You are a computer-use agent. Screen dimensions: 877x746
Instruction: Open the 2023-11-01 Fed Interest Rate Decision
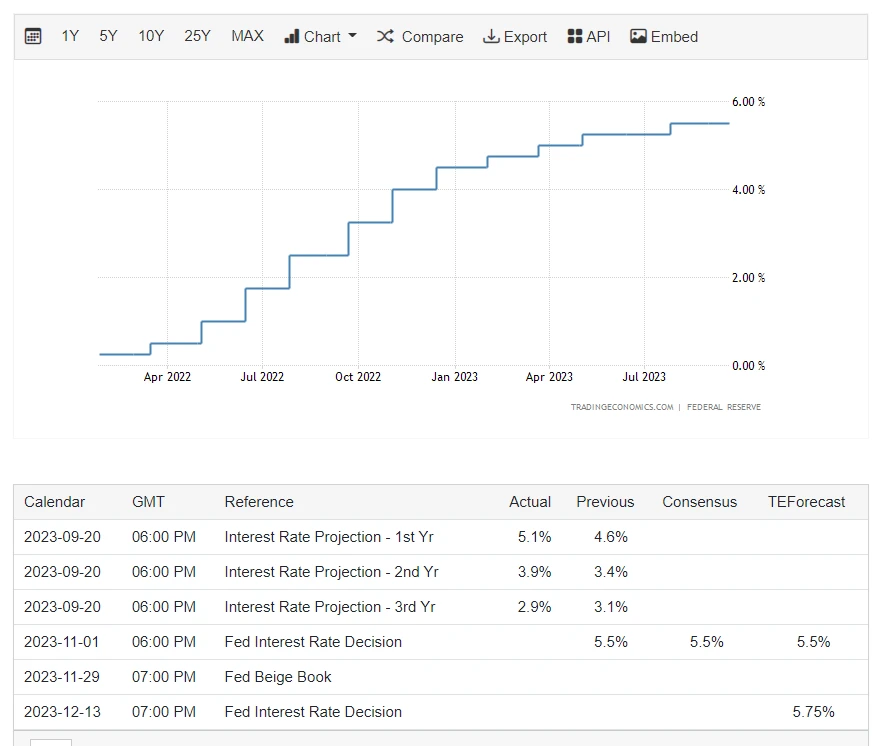[x=313, y=642]
